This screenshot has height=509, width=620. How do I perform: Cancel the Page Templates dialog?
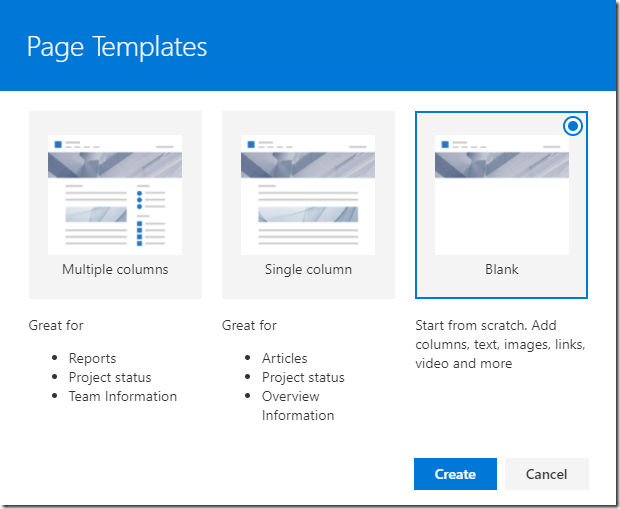tap(547, 474)
